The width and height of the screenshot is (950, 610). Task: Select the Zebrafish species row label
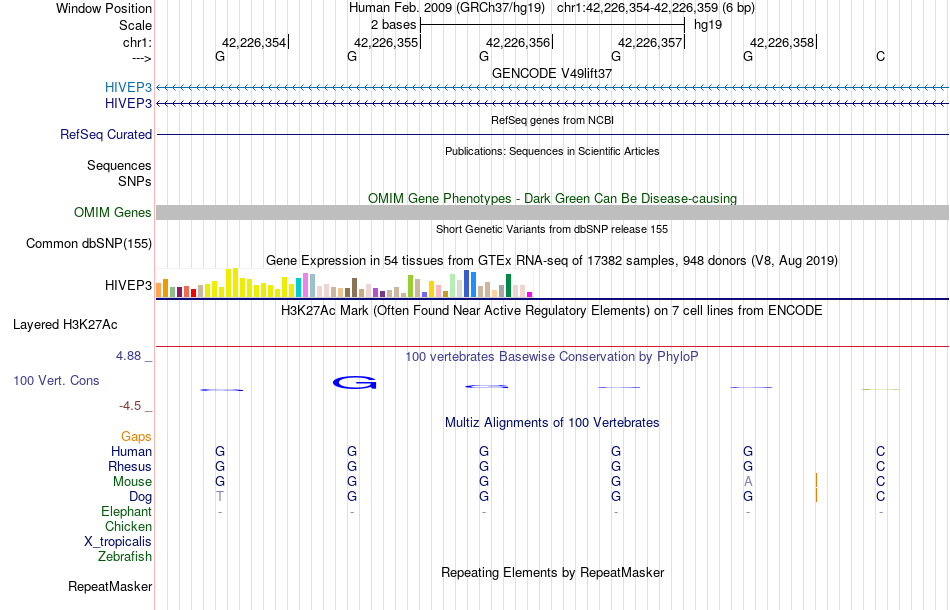coord(125,556)
